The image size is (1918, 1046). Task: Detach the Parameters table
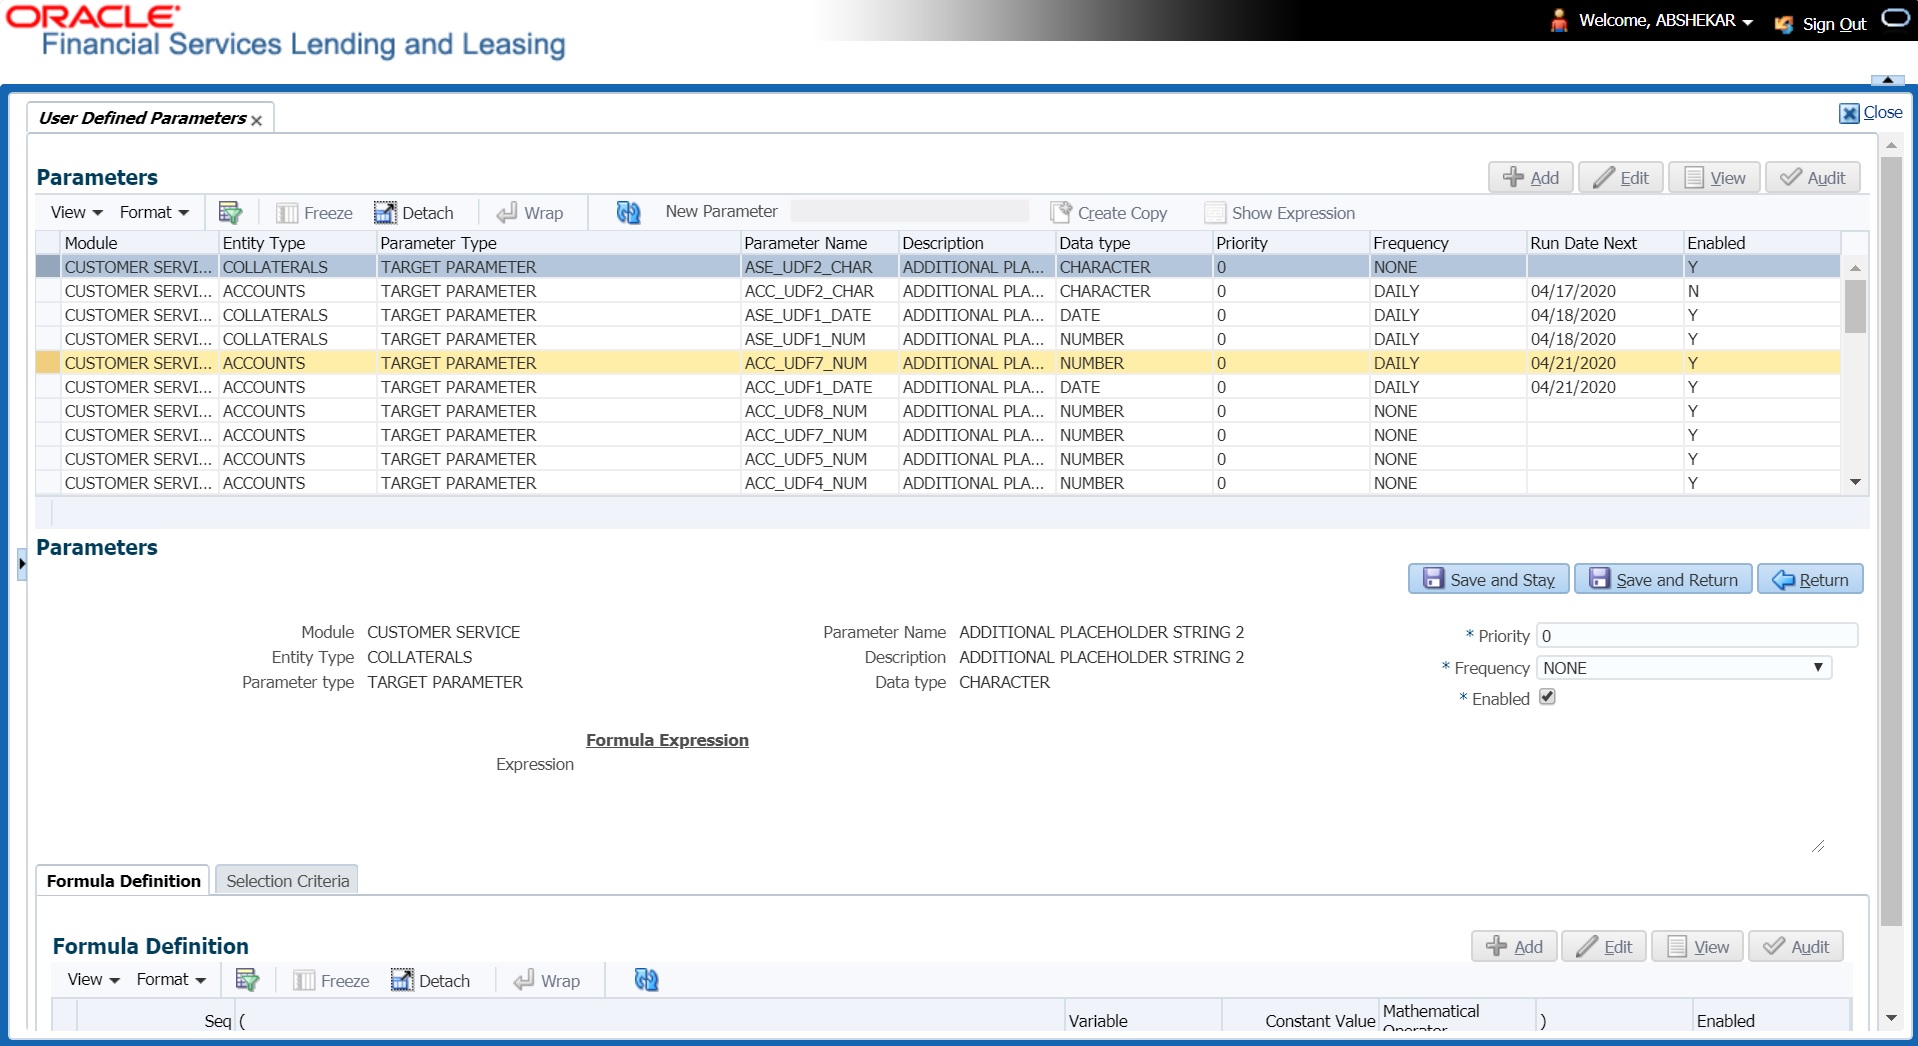(414, 213)
